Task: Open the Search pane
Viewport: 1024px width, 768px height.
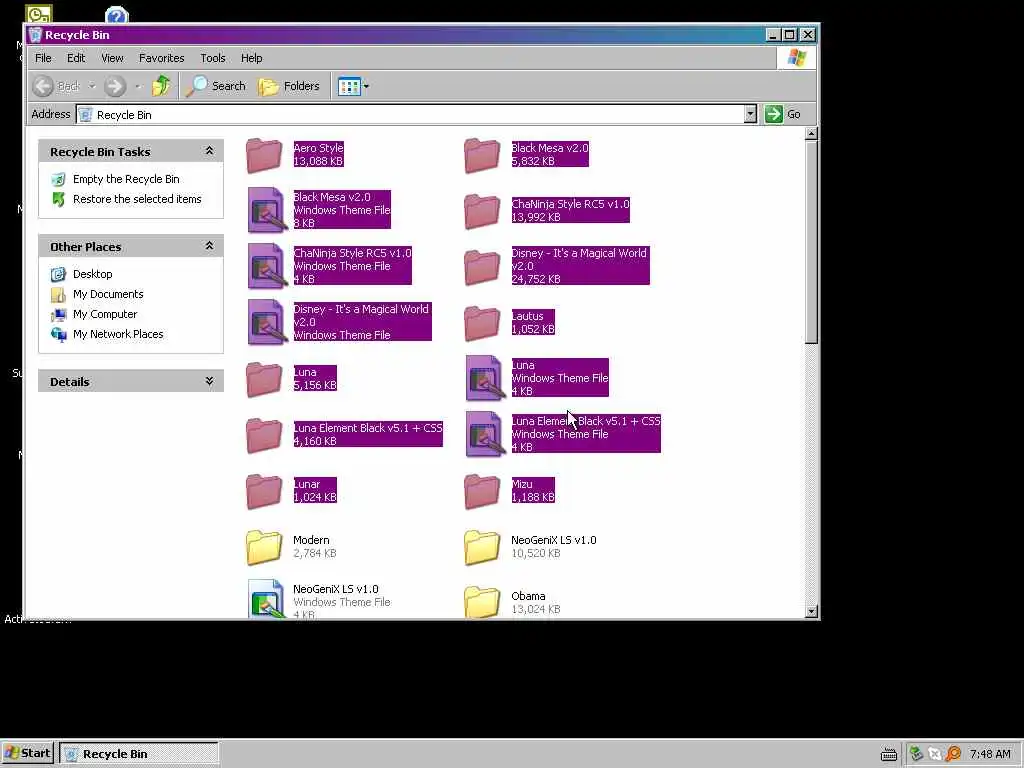Action: (216, 86)
